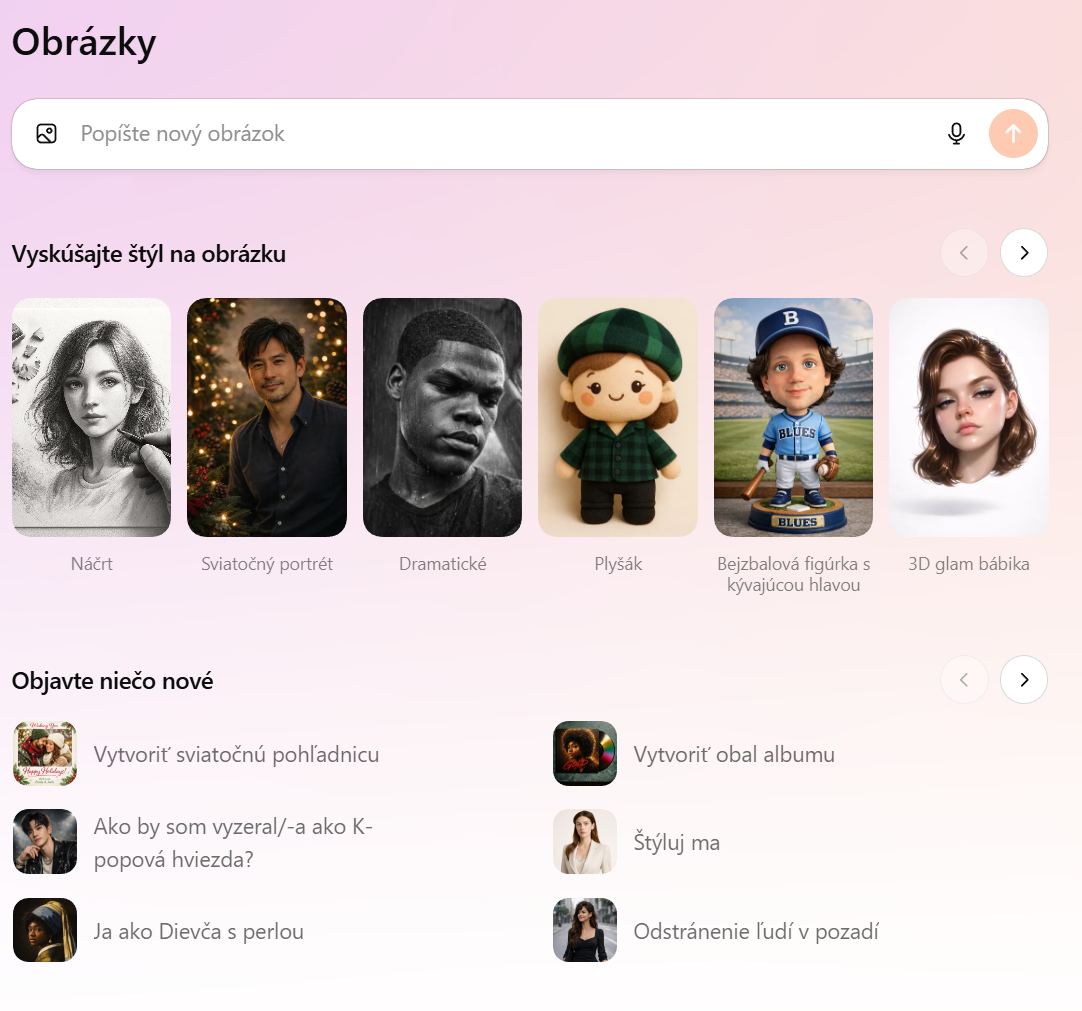
Task: Choose the Sviatočný portrét style image
Action: click(x=267, y=417)
